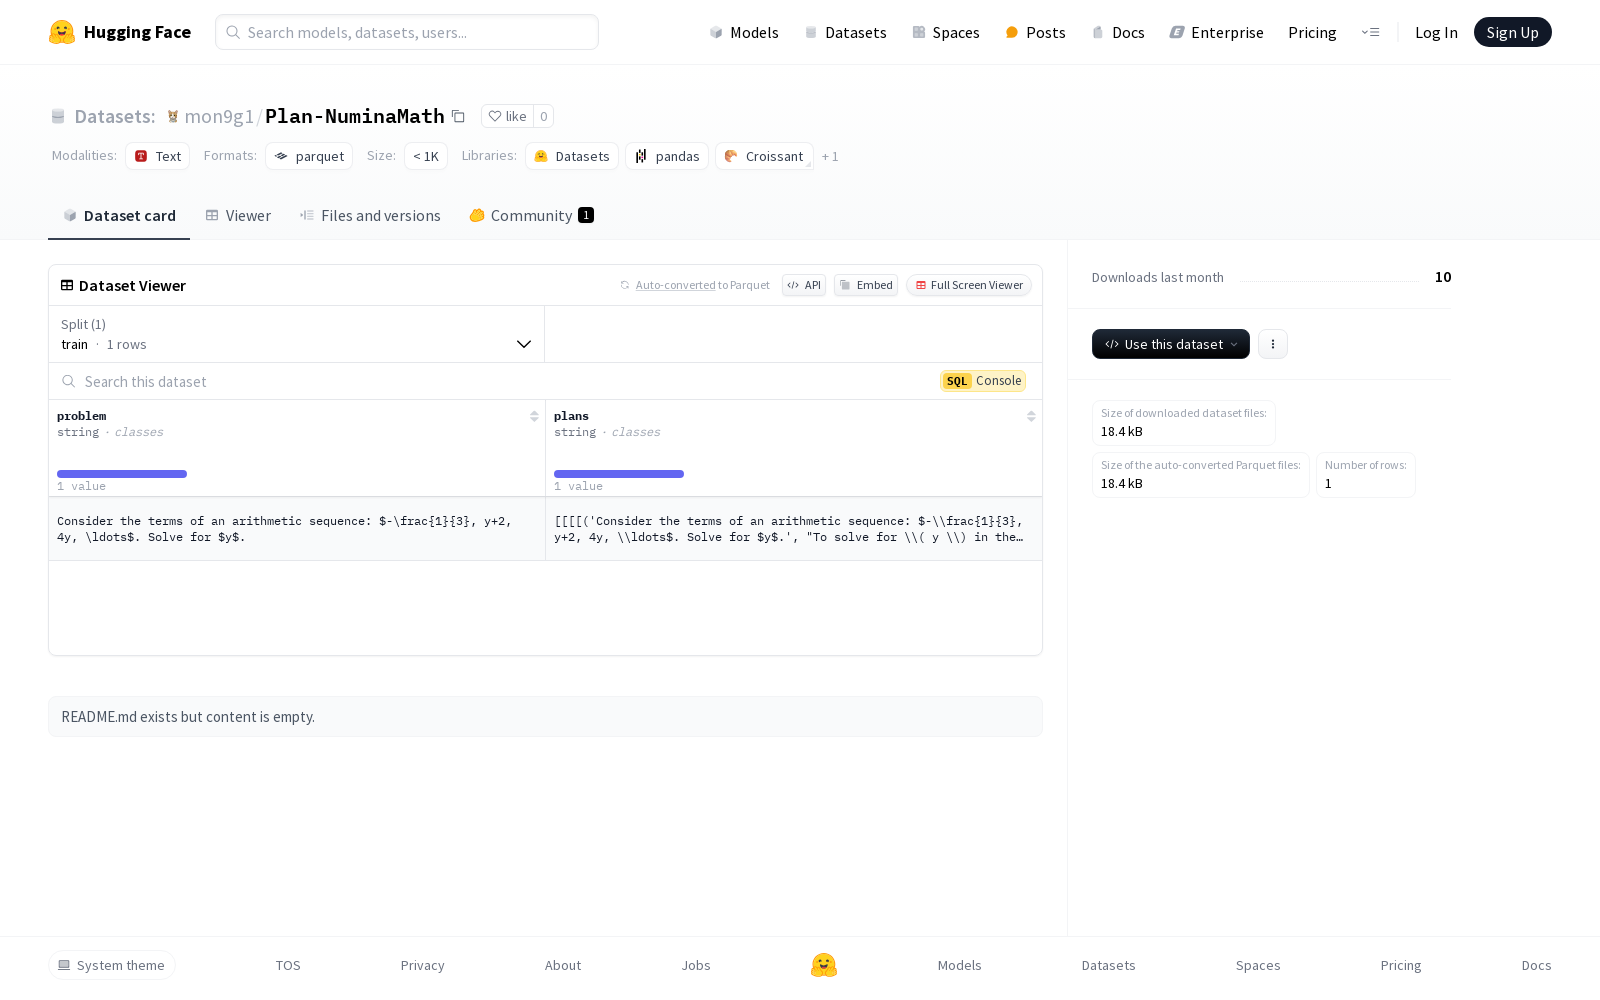Show the +1 more libraries
This screenshot has width=1600, height=1000.
[830, 156]
